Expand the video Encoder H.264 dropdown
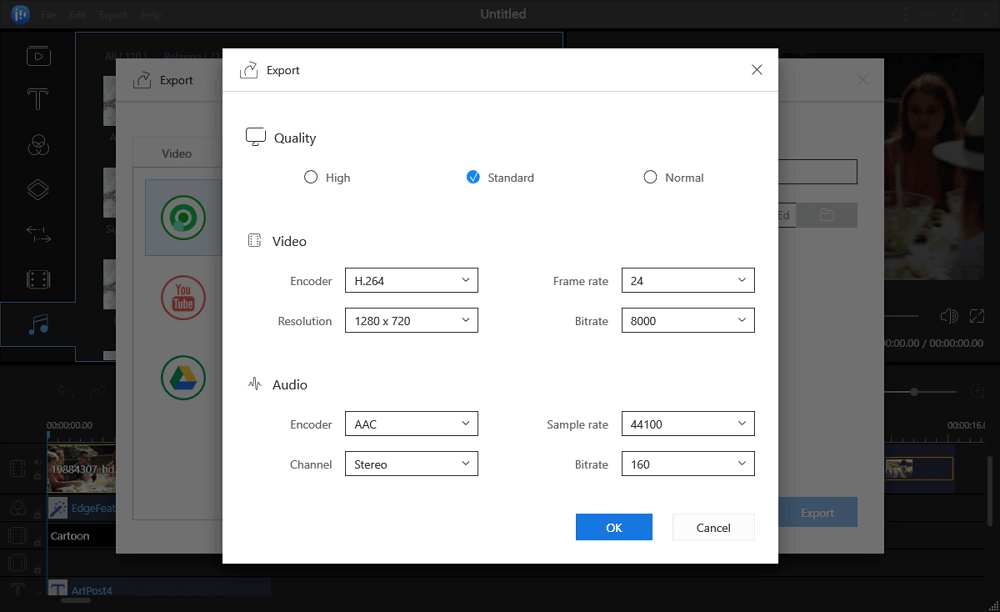Screen dimensions: 1000x612 pos(411,281)
